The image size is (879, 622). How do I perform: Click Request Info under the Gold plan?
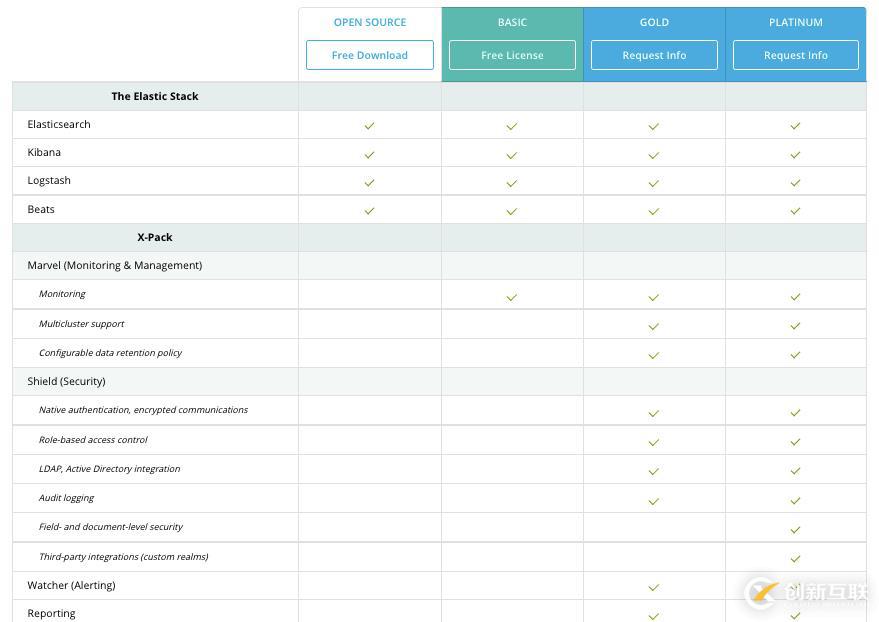click(x=653, y=55)
